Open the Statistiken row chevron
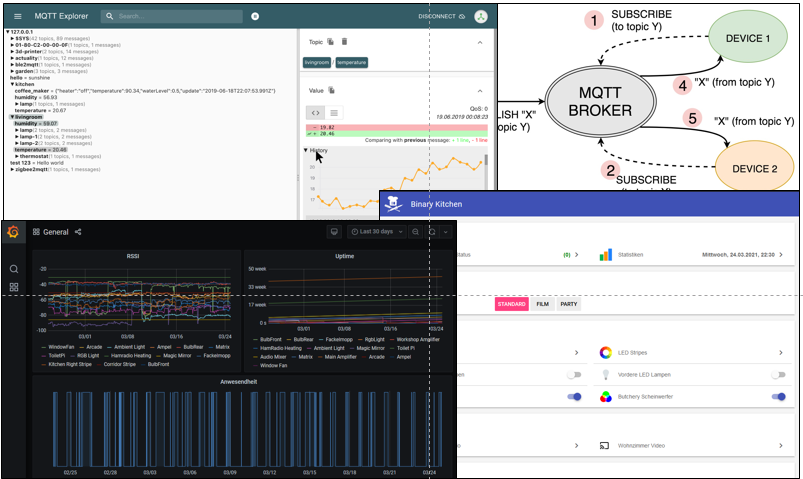803x479 pixels. coord(780,255)
